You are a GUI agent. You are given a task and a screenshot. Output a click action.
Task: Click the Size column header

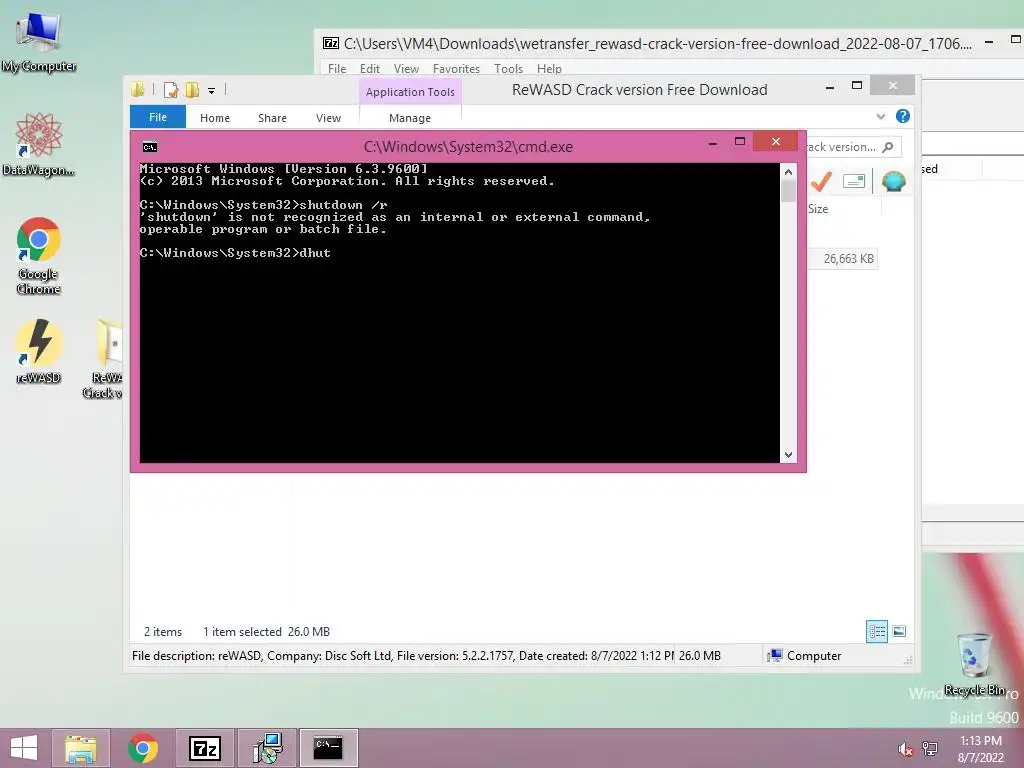click(818, 209)
